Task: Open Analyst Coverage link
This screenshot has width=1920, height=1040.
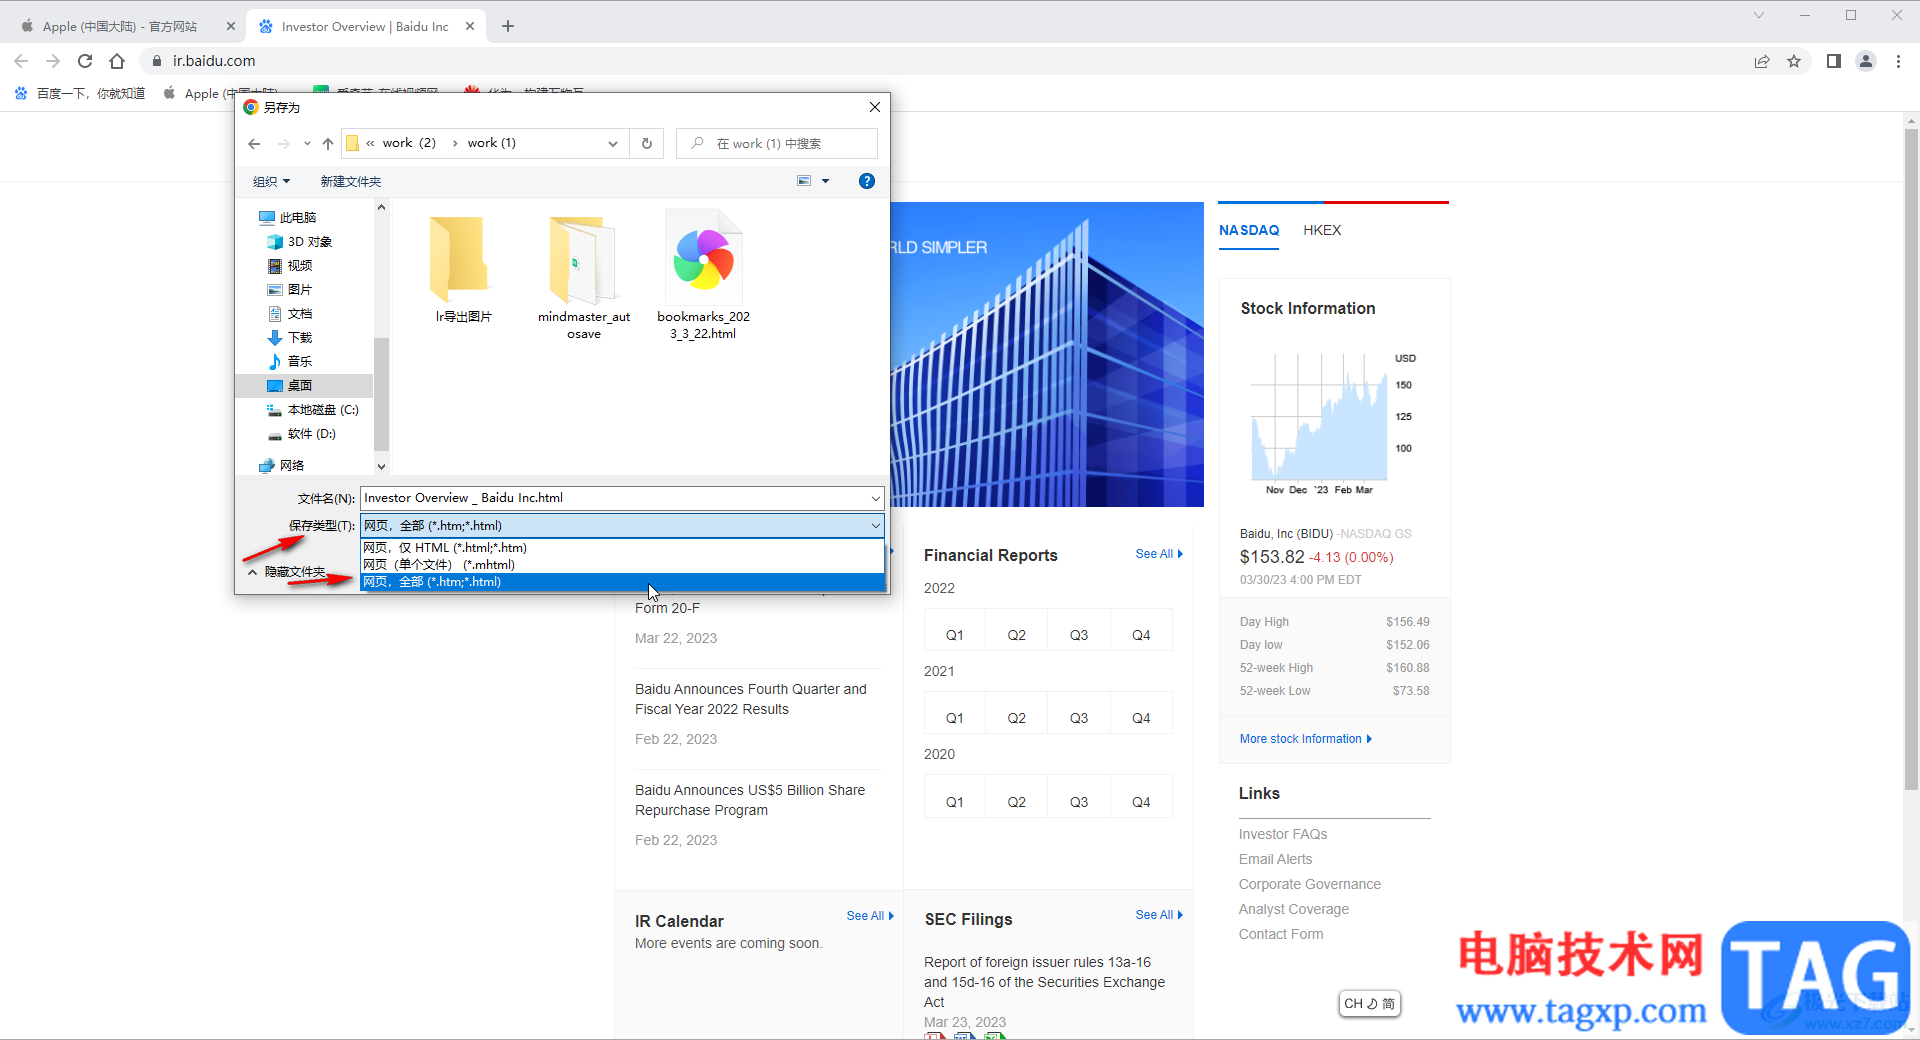Action: click(x=1294, y=909)
